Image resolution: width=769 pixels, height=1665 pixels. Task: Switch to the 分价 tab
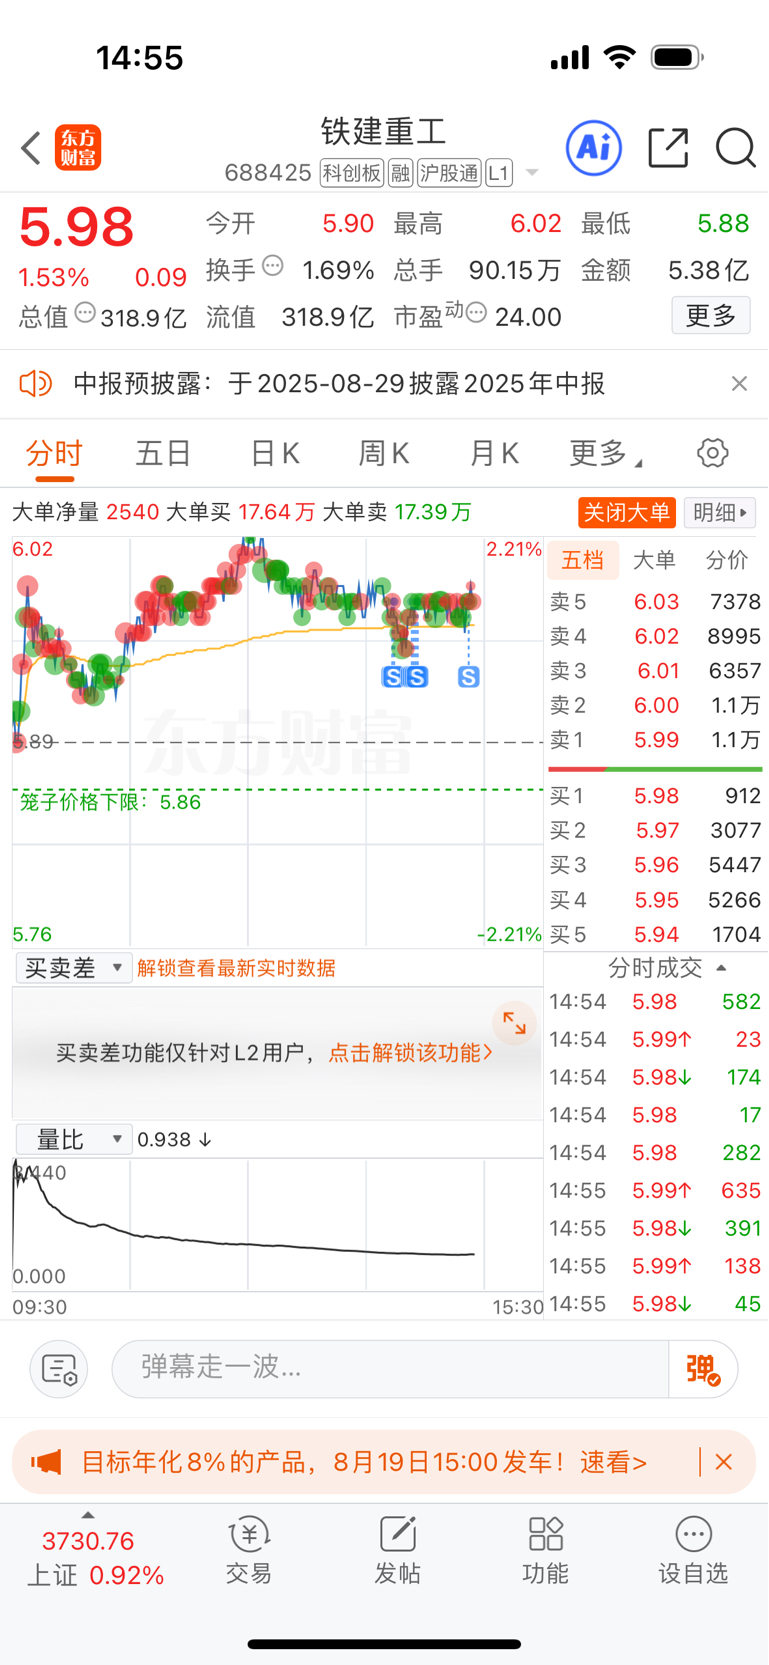point(727,560)
